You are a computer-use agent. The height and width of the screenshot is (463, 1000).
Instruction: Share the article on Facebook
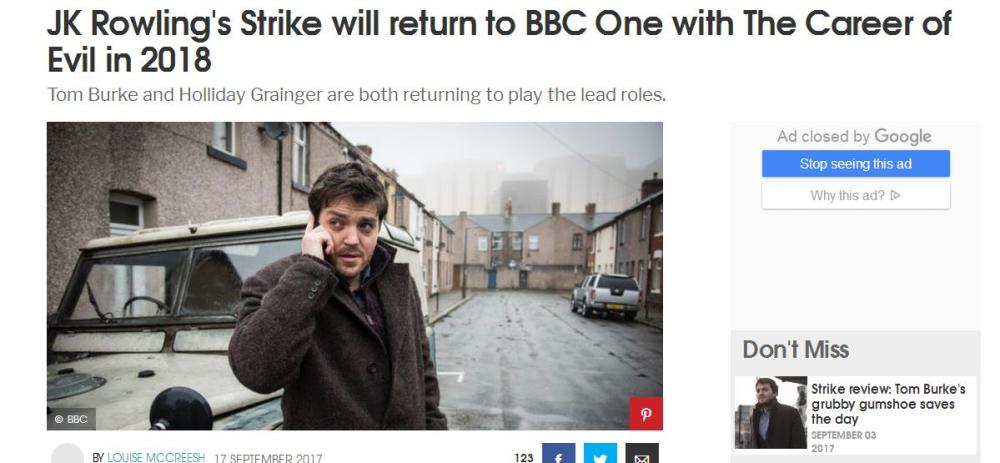pos(559,453)
